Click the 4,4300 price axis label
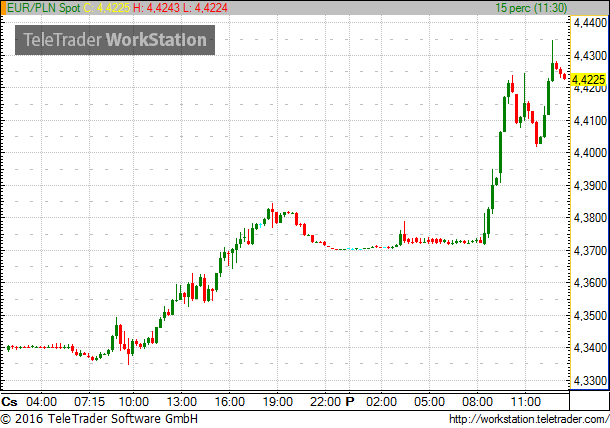Screen dimensions: 610x428 pyautogui.click(x=590, y=56)
